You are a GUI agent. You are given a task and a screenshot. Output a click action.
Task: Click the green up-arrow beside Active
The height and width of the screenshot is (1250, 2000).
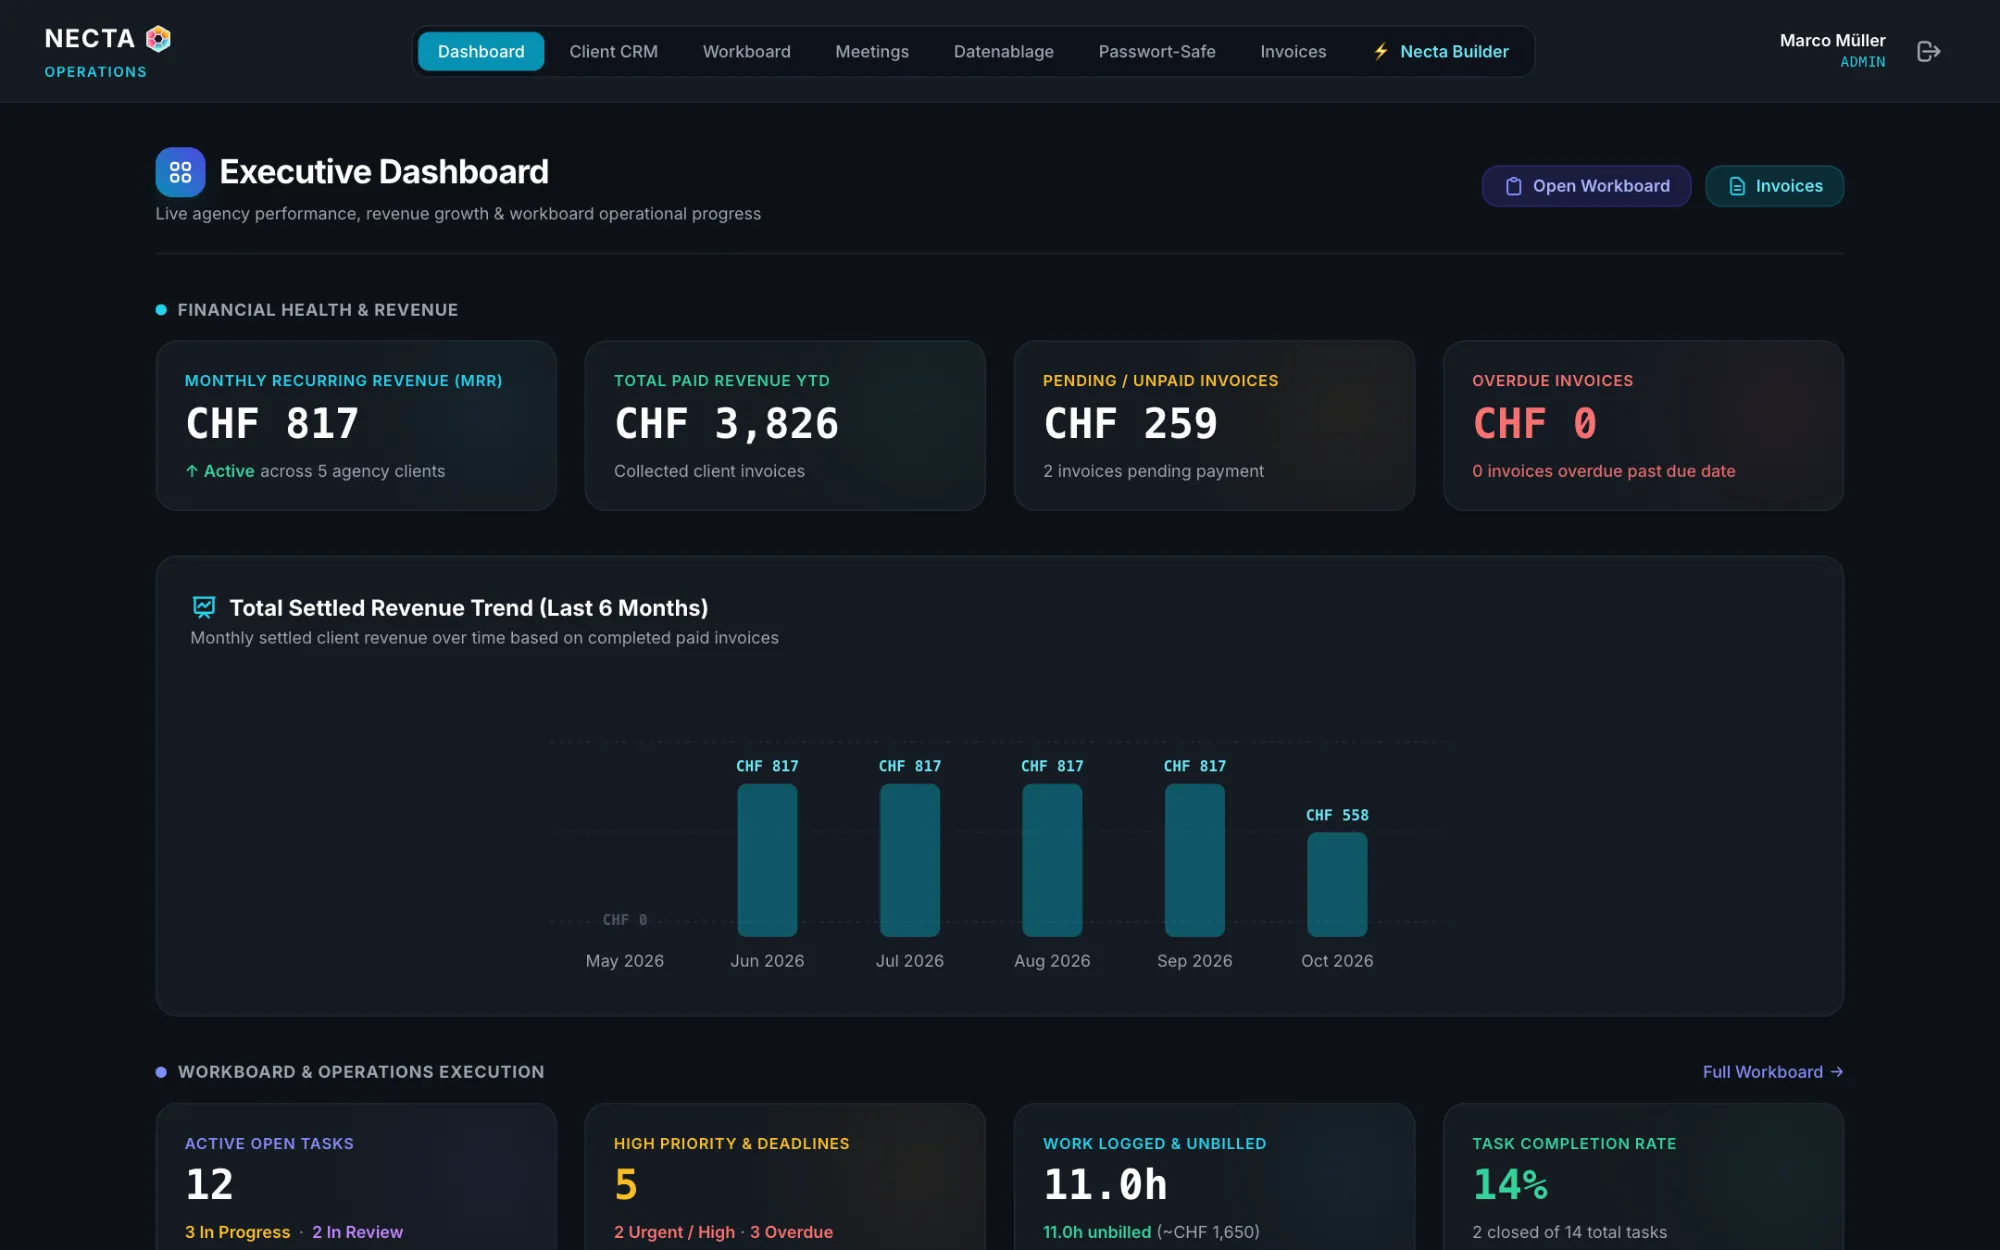(192, 471)
